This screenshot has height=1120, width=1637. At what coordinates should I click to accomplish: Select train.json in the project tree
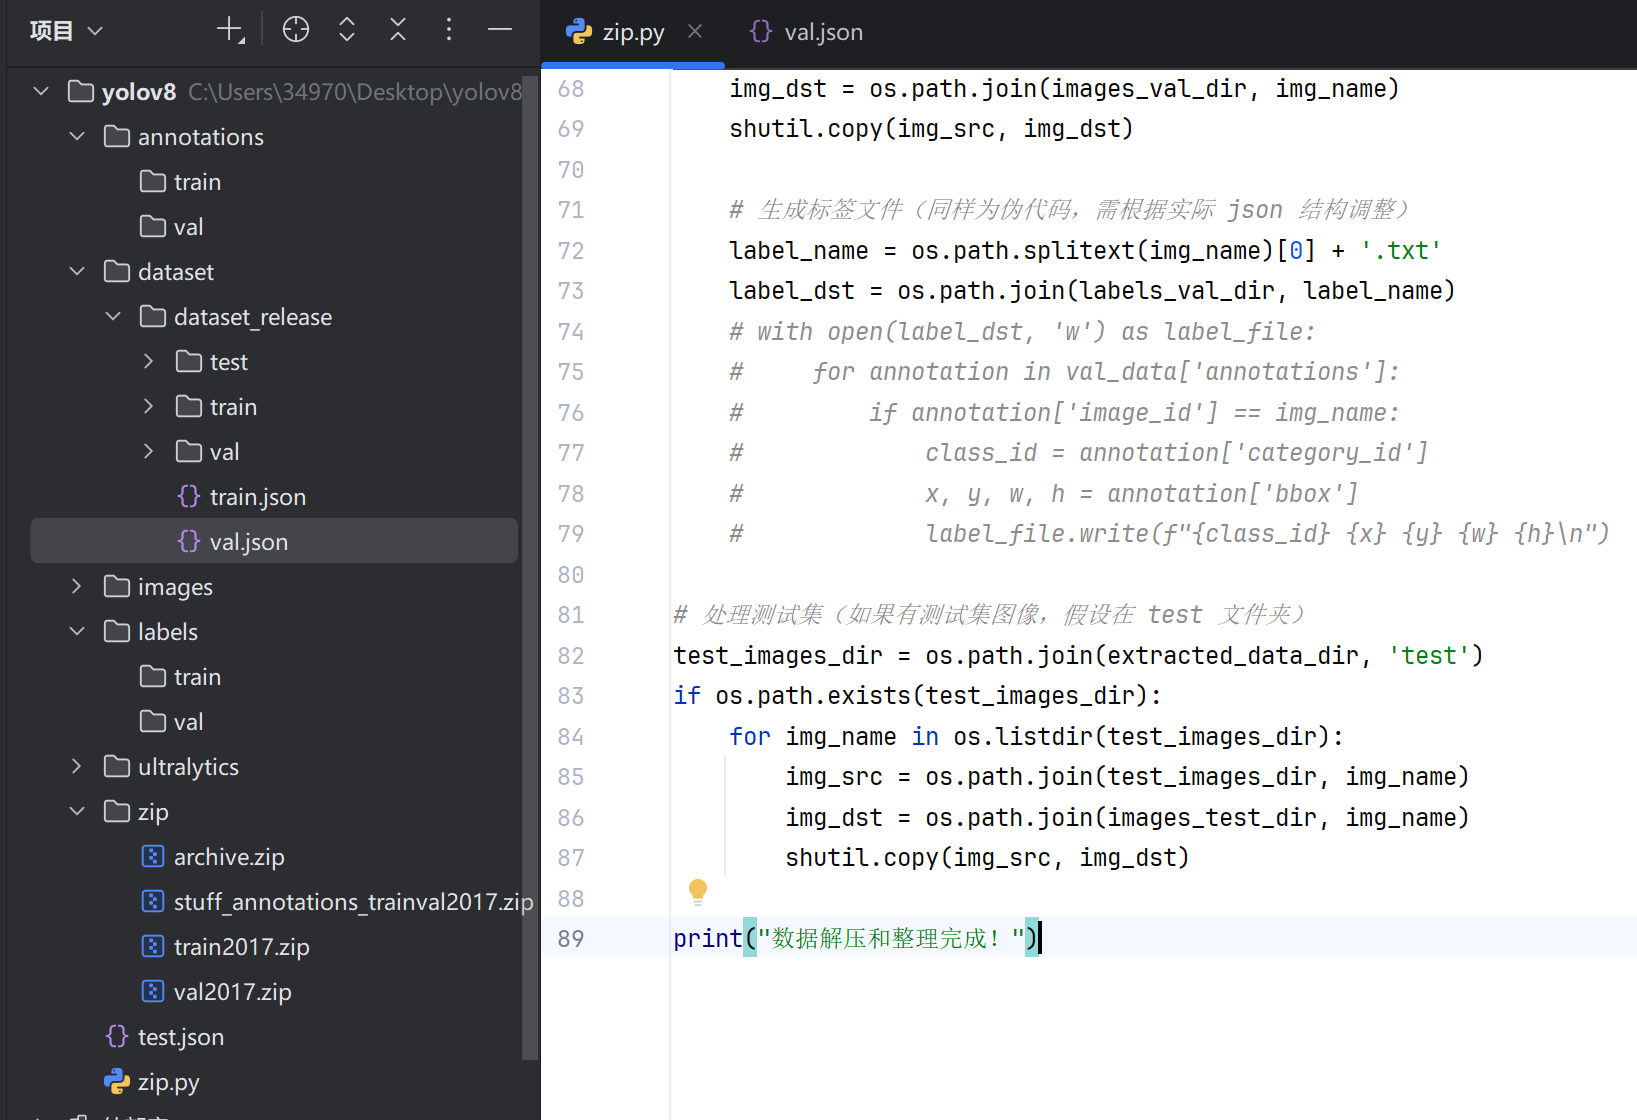274,497
